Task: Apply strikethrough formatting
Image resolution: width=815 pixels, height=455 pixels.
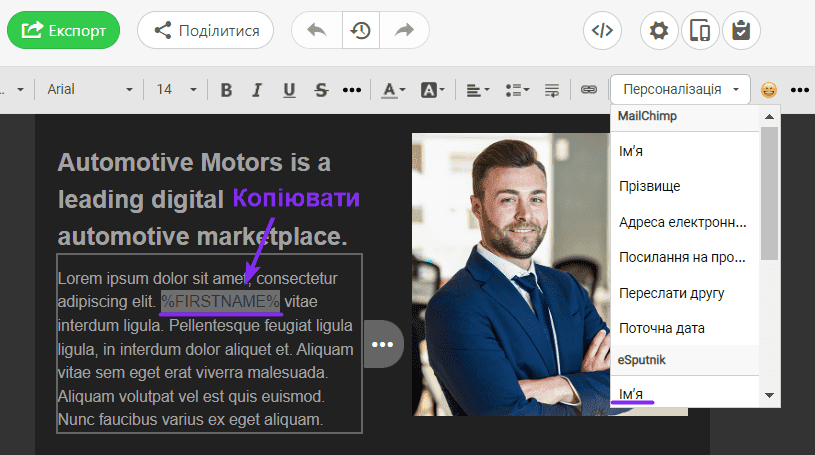Action: point(321,89)
